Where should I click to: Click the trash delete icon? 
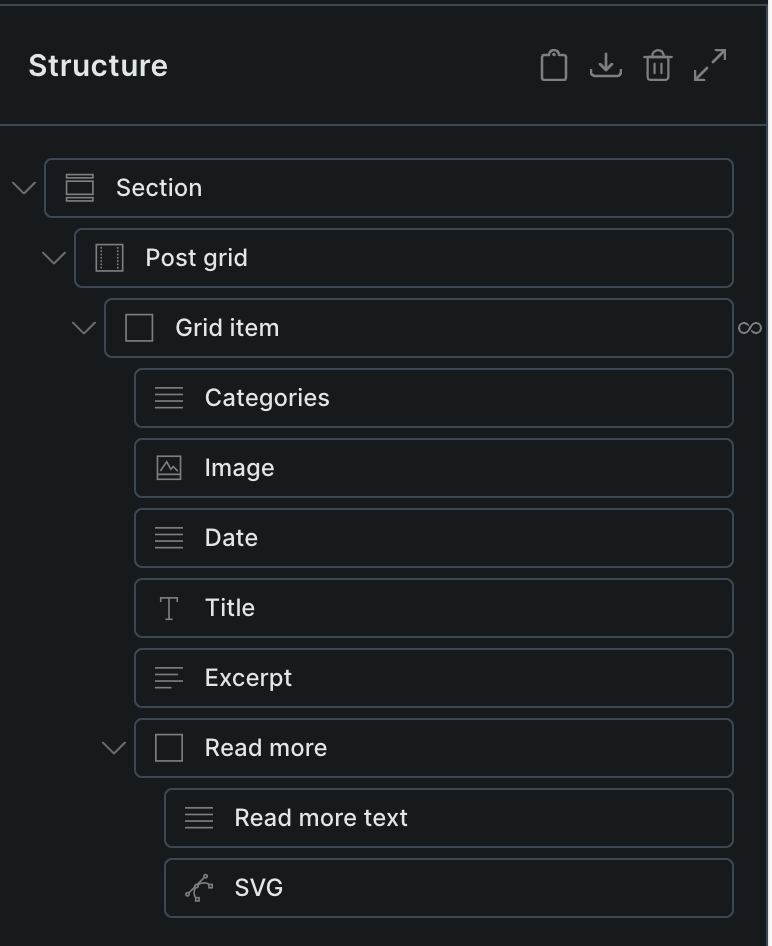pos(657,66)
